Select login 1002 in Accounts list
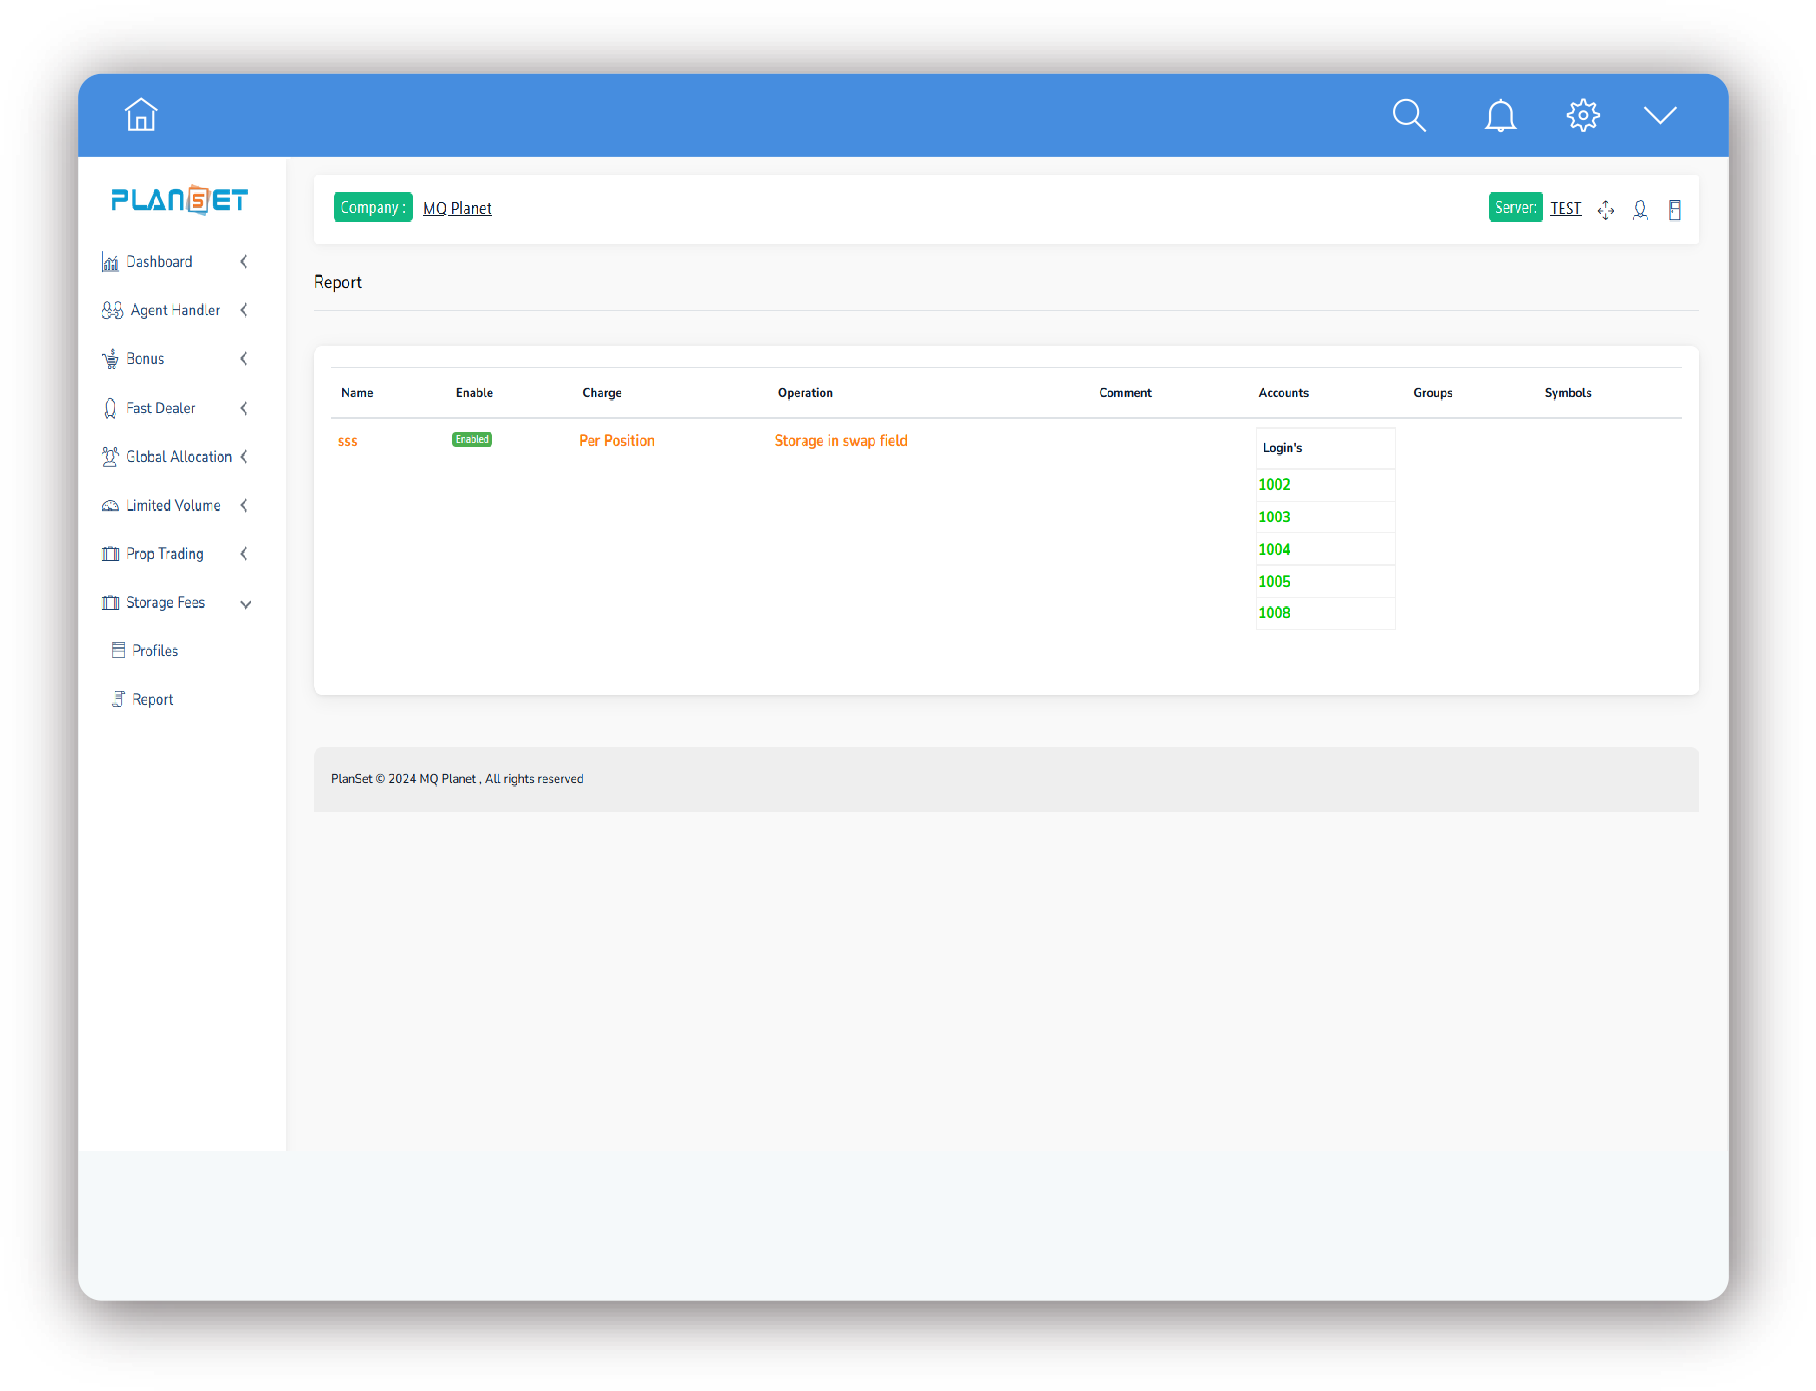1816x1391 pixels. point(1274,485)
